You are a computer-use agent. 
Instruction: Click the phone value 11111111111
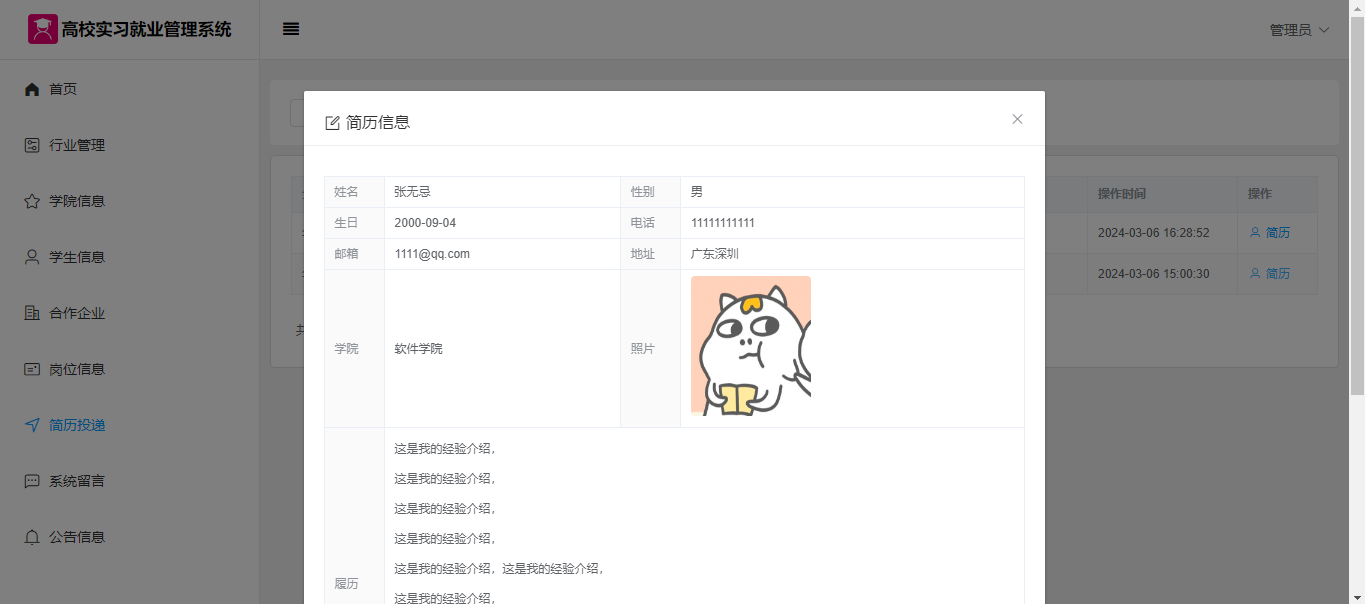click(x=723, y=223)
